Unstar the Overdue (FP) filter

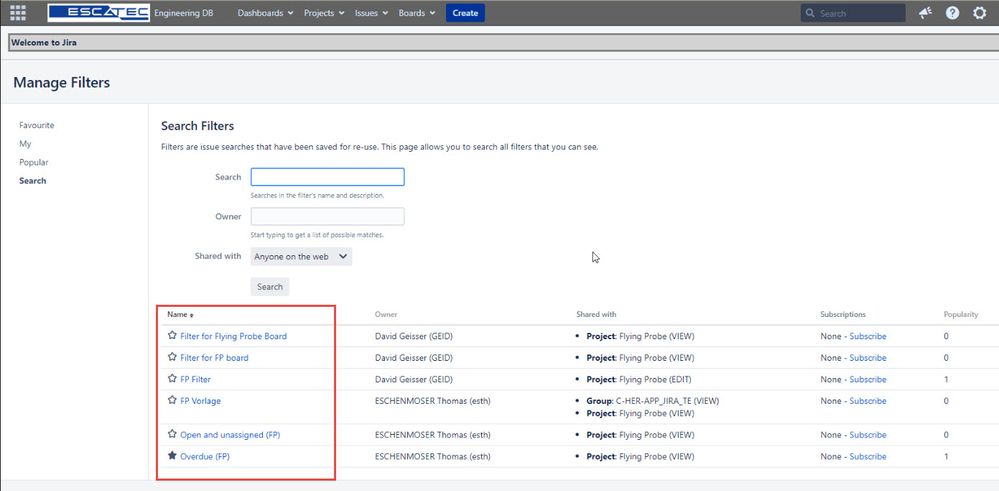[171, 455]
